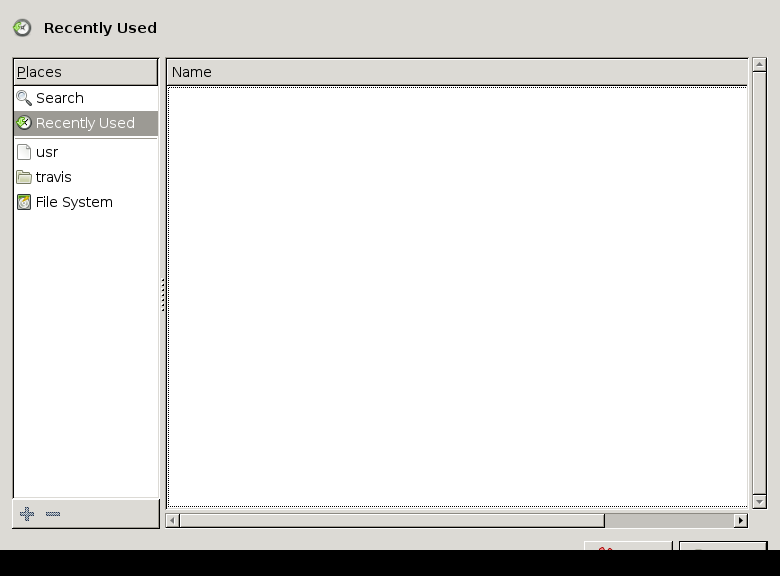The image size is (780, 576).
Task: Click the horizontal scrollbar thumb
Action: (392, 520)
